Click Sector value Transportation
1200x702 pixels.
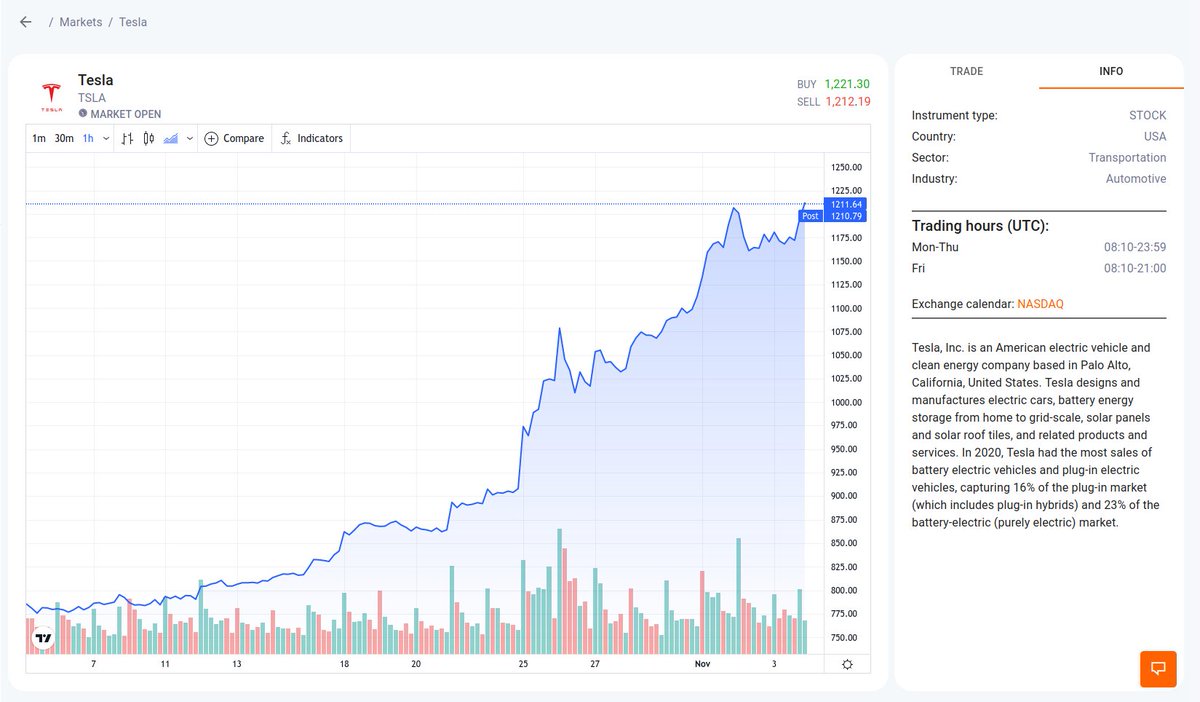click(x=1127, y=157)
